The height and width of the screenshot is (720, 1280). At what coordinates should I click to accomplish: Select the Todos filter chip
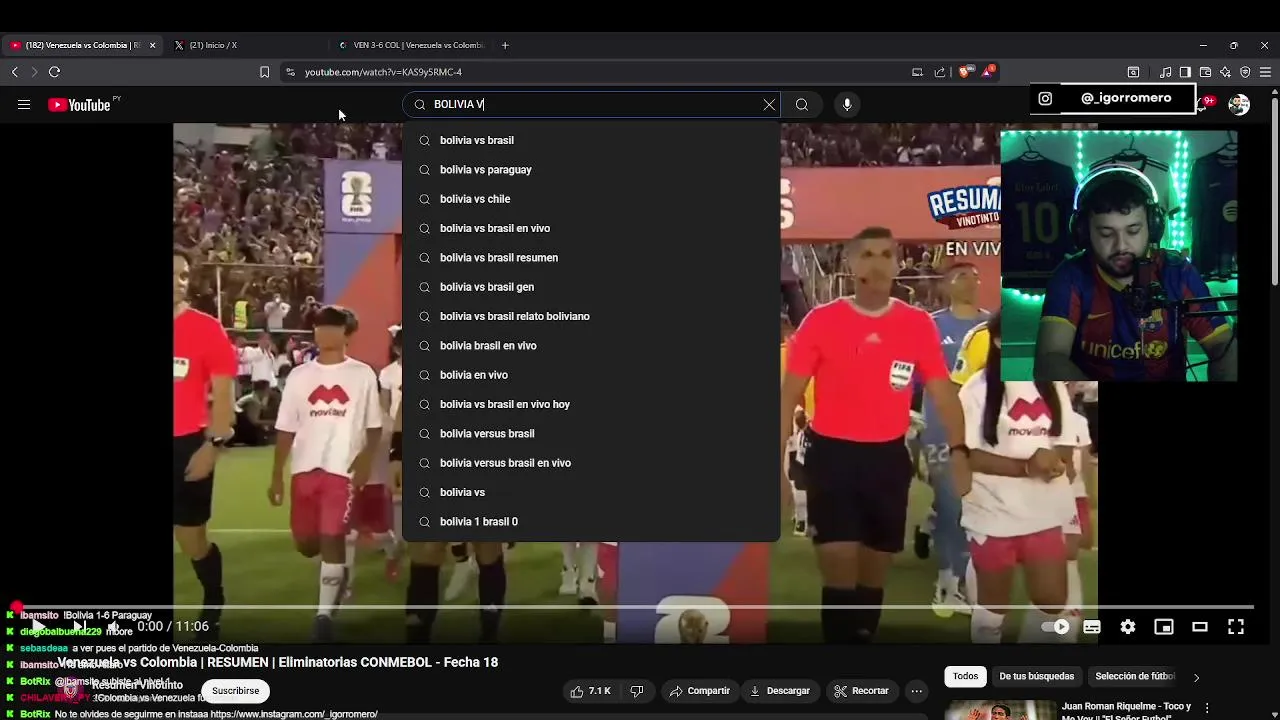tap(965, 677)
